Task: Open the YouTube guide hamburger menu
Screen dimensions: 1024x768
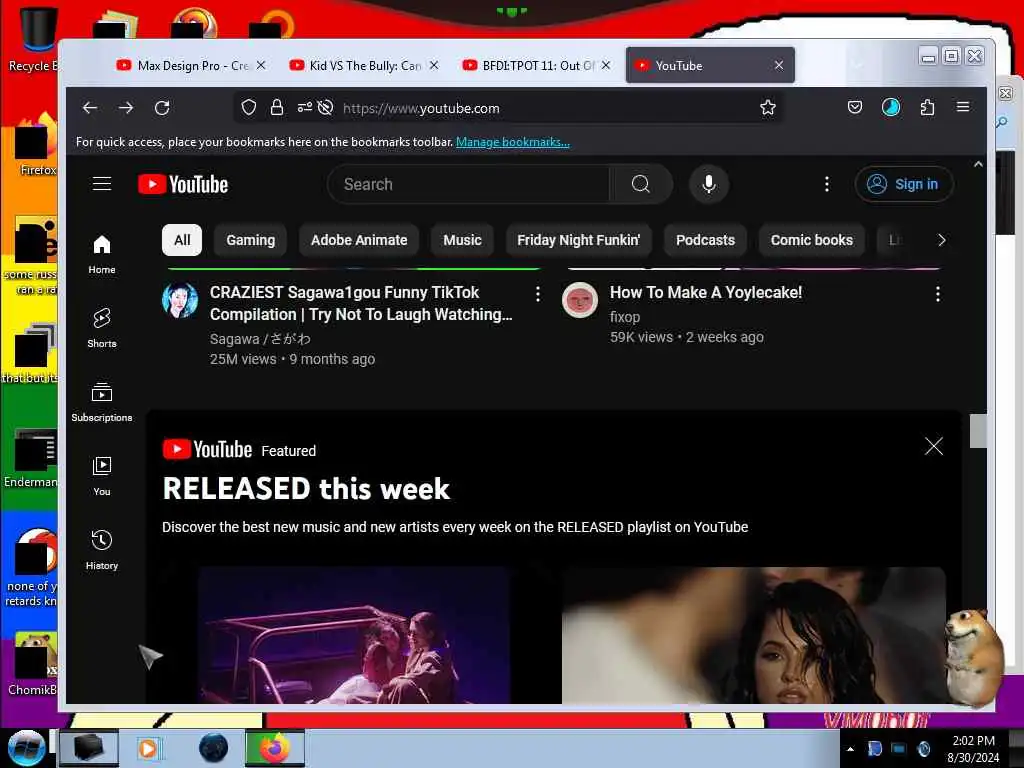Action: click(x=102, y=184)
